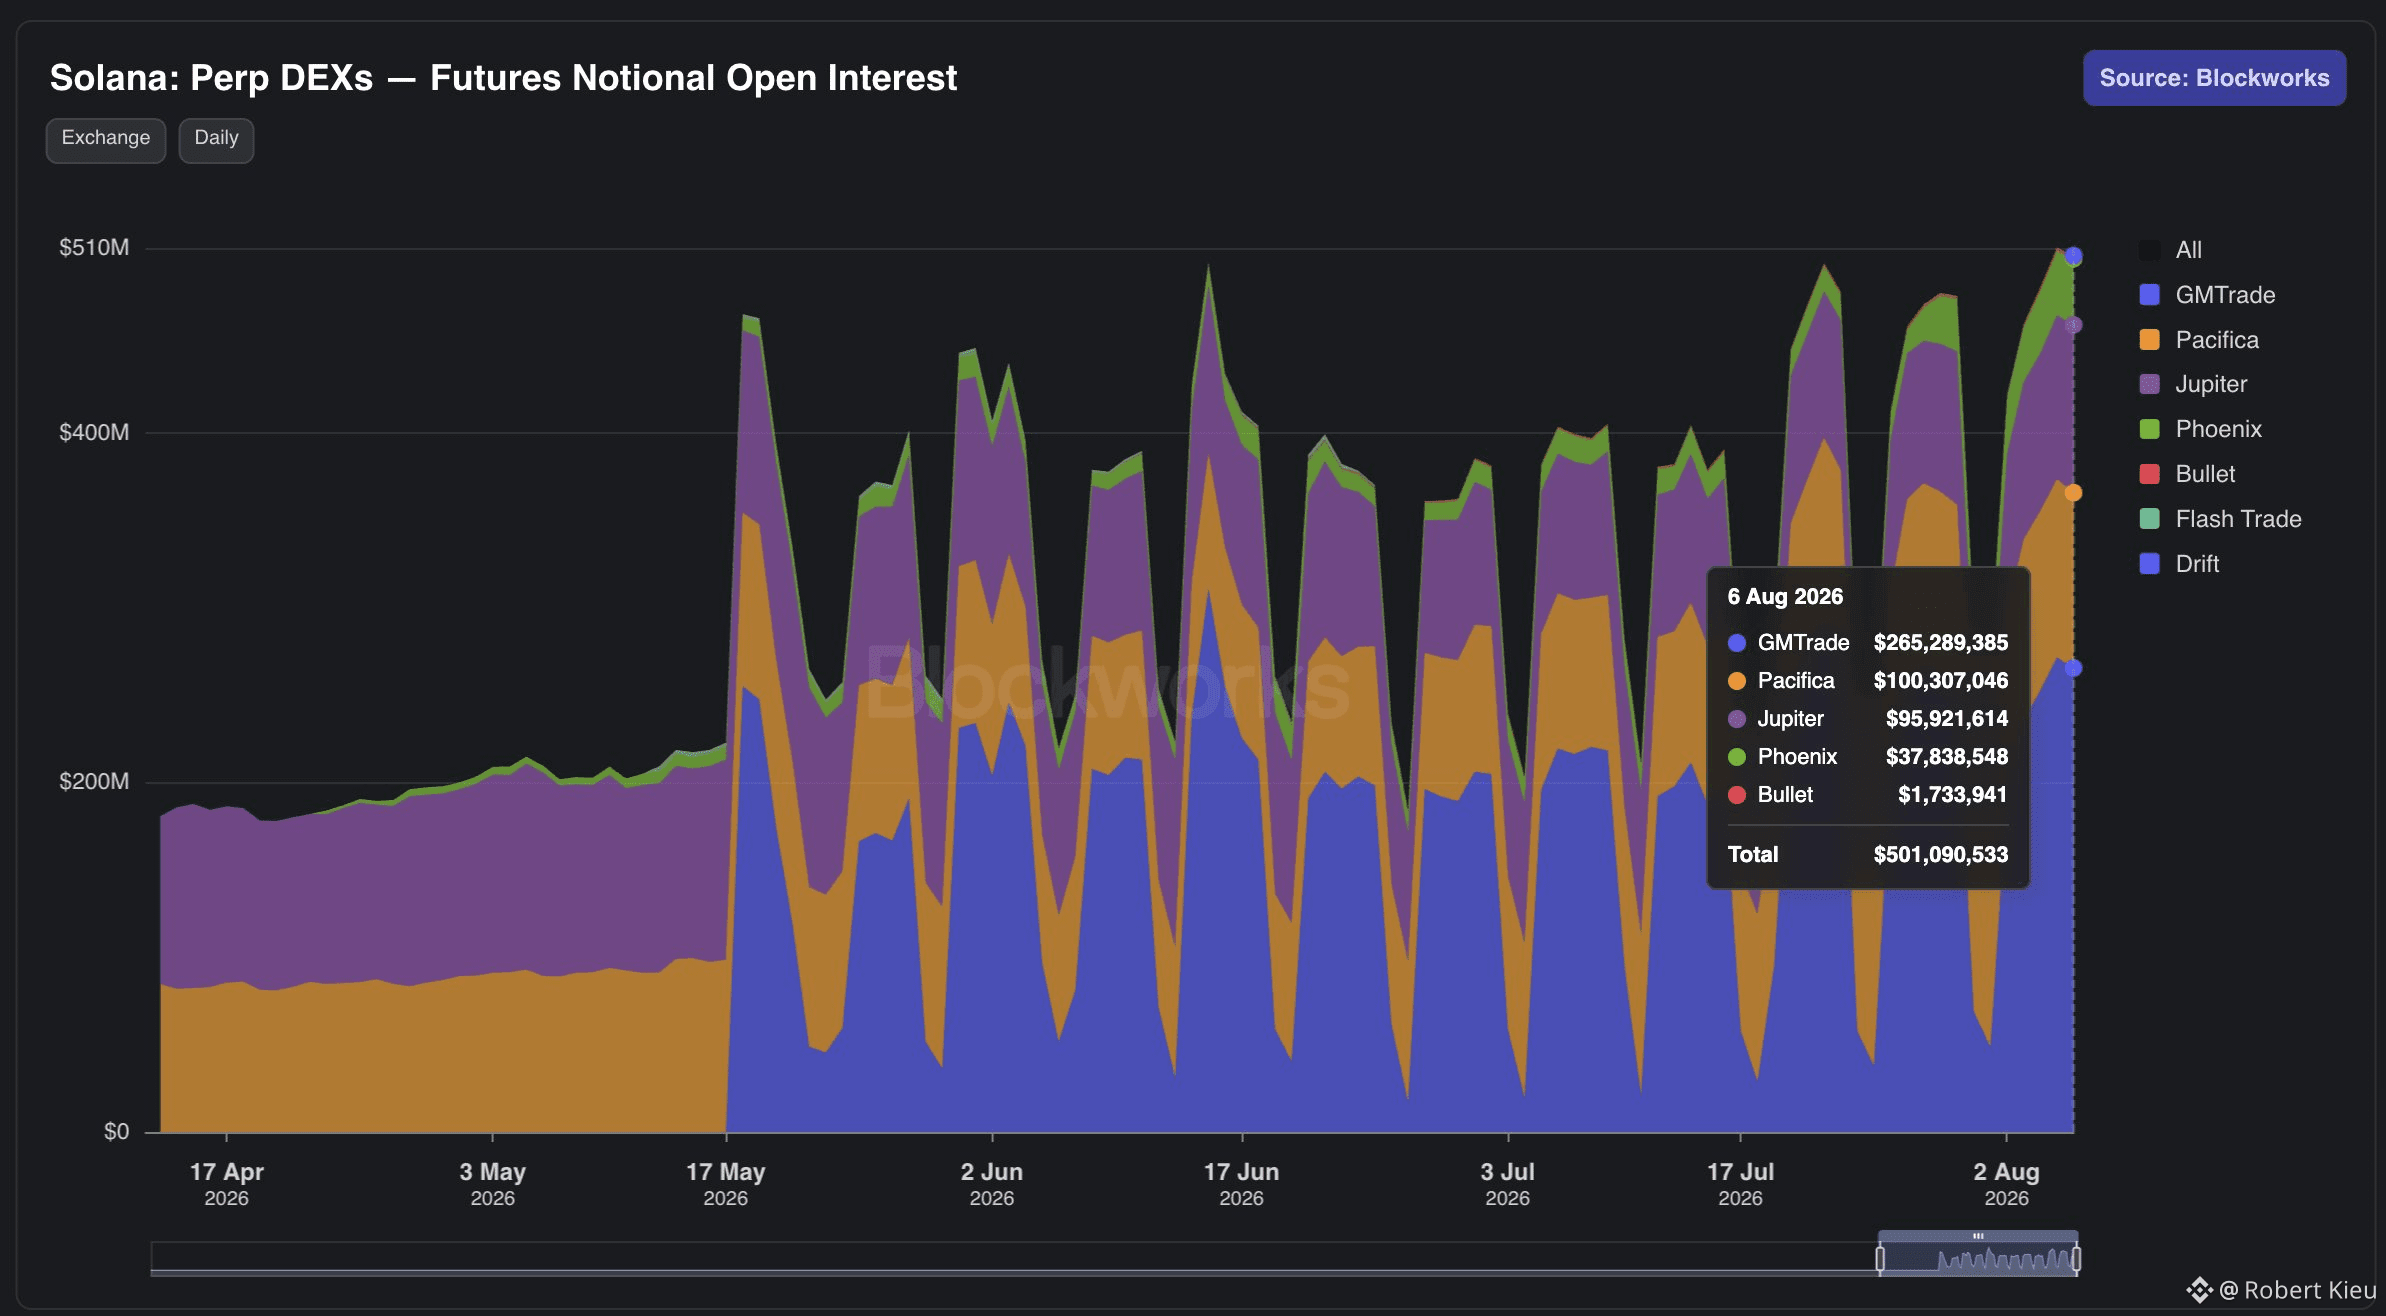Click the 'Total' label in the tooltip
This screenshot has width=2386, height=1316.
pos(1753,855)
